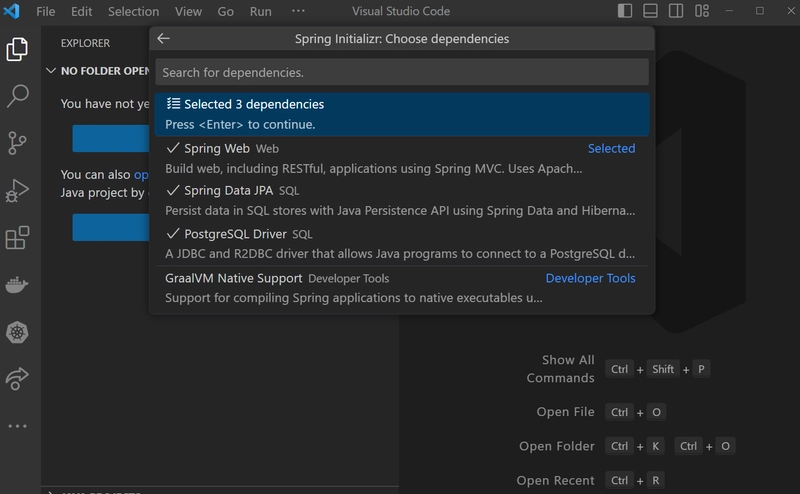
Task: Show more menus via title bar ellipsis
Action: point(298,11)
